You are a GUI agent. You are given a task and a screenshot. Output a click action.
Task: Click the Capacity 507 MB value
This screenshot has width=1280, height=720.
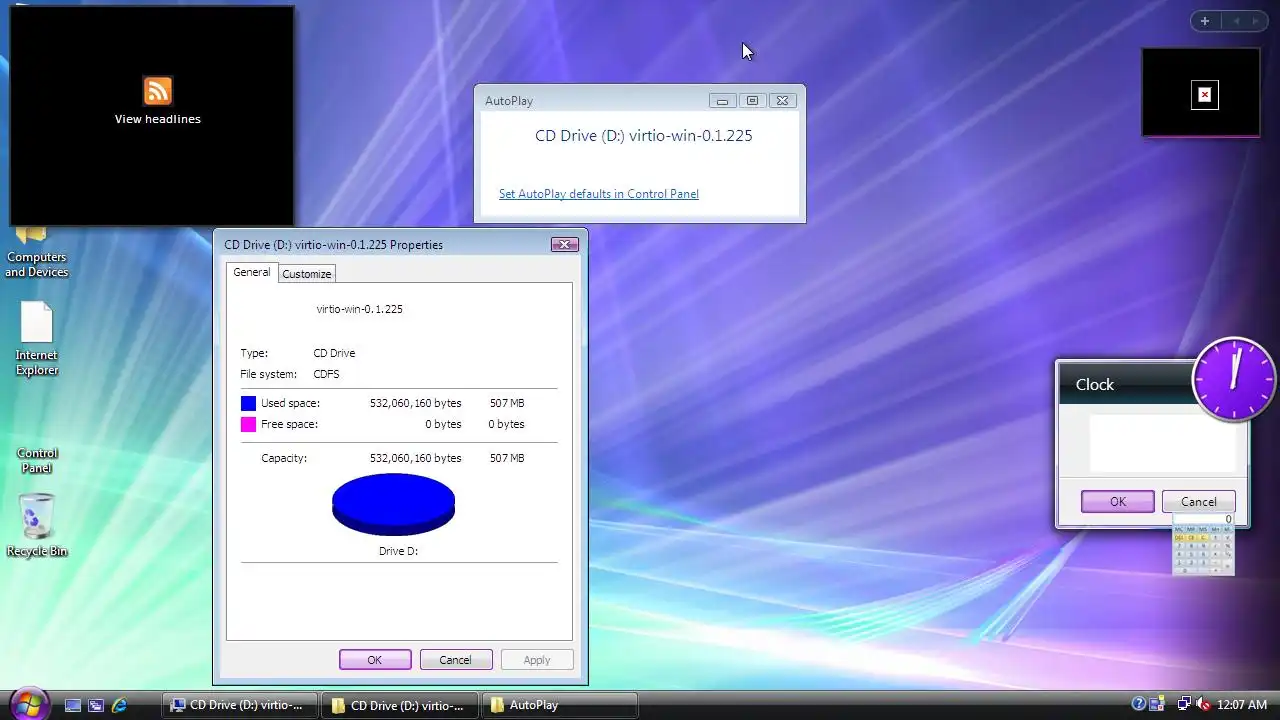tap(507, 458)
